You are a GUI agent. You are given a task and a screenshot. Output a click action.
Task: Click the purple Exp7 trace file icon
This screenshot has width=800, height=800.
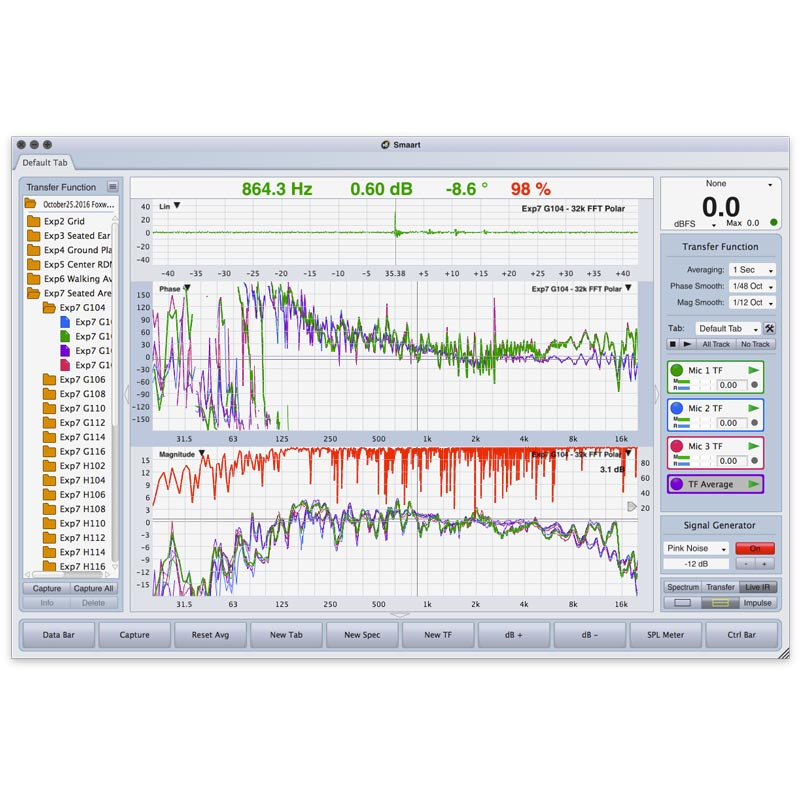65,351
